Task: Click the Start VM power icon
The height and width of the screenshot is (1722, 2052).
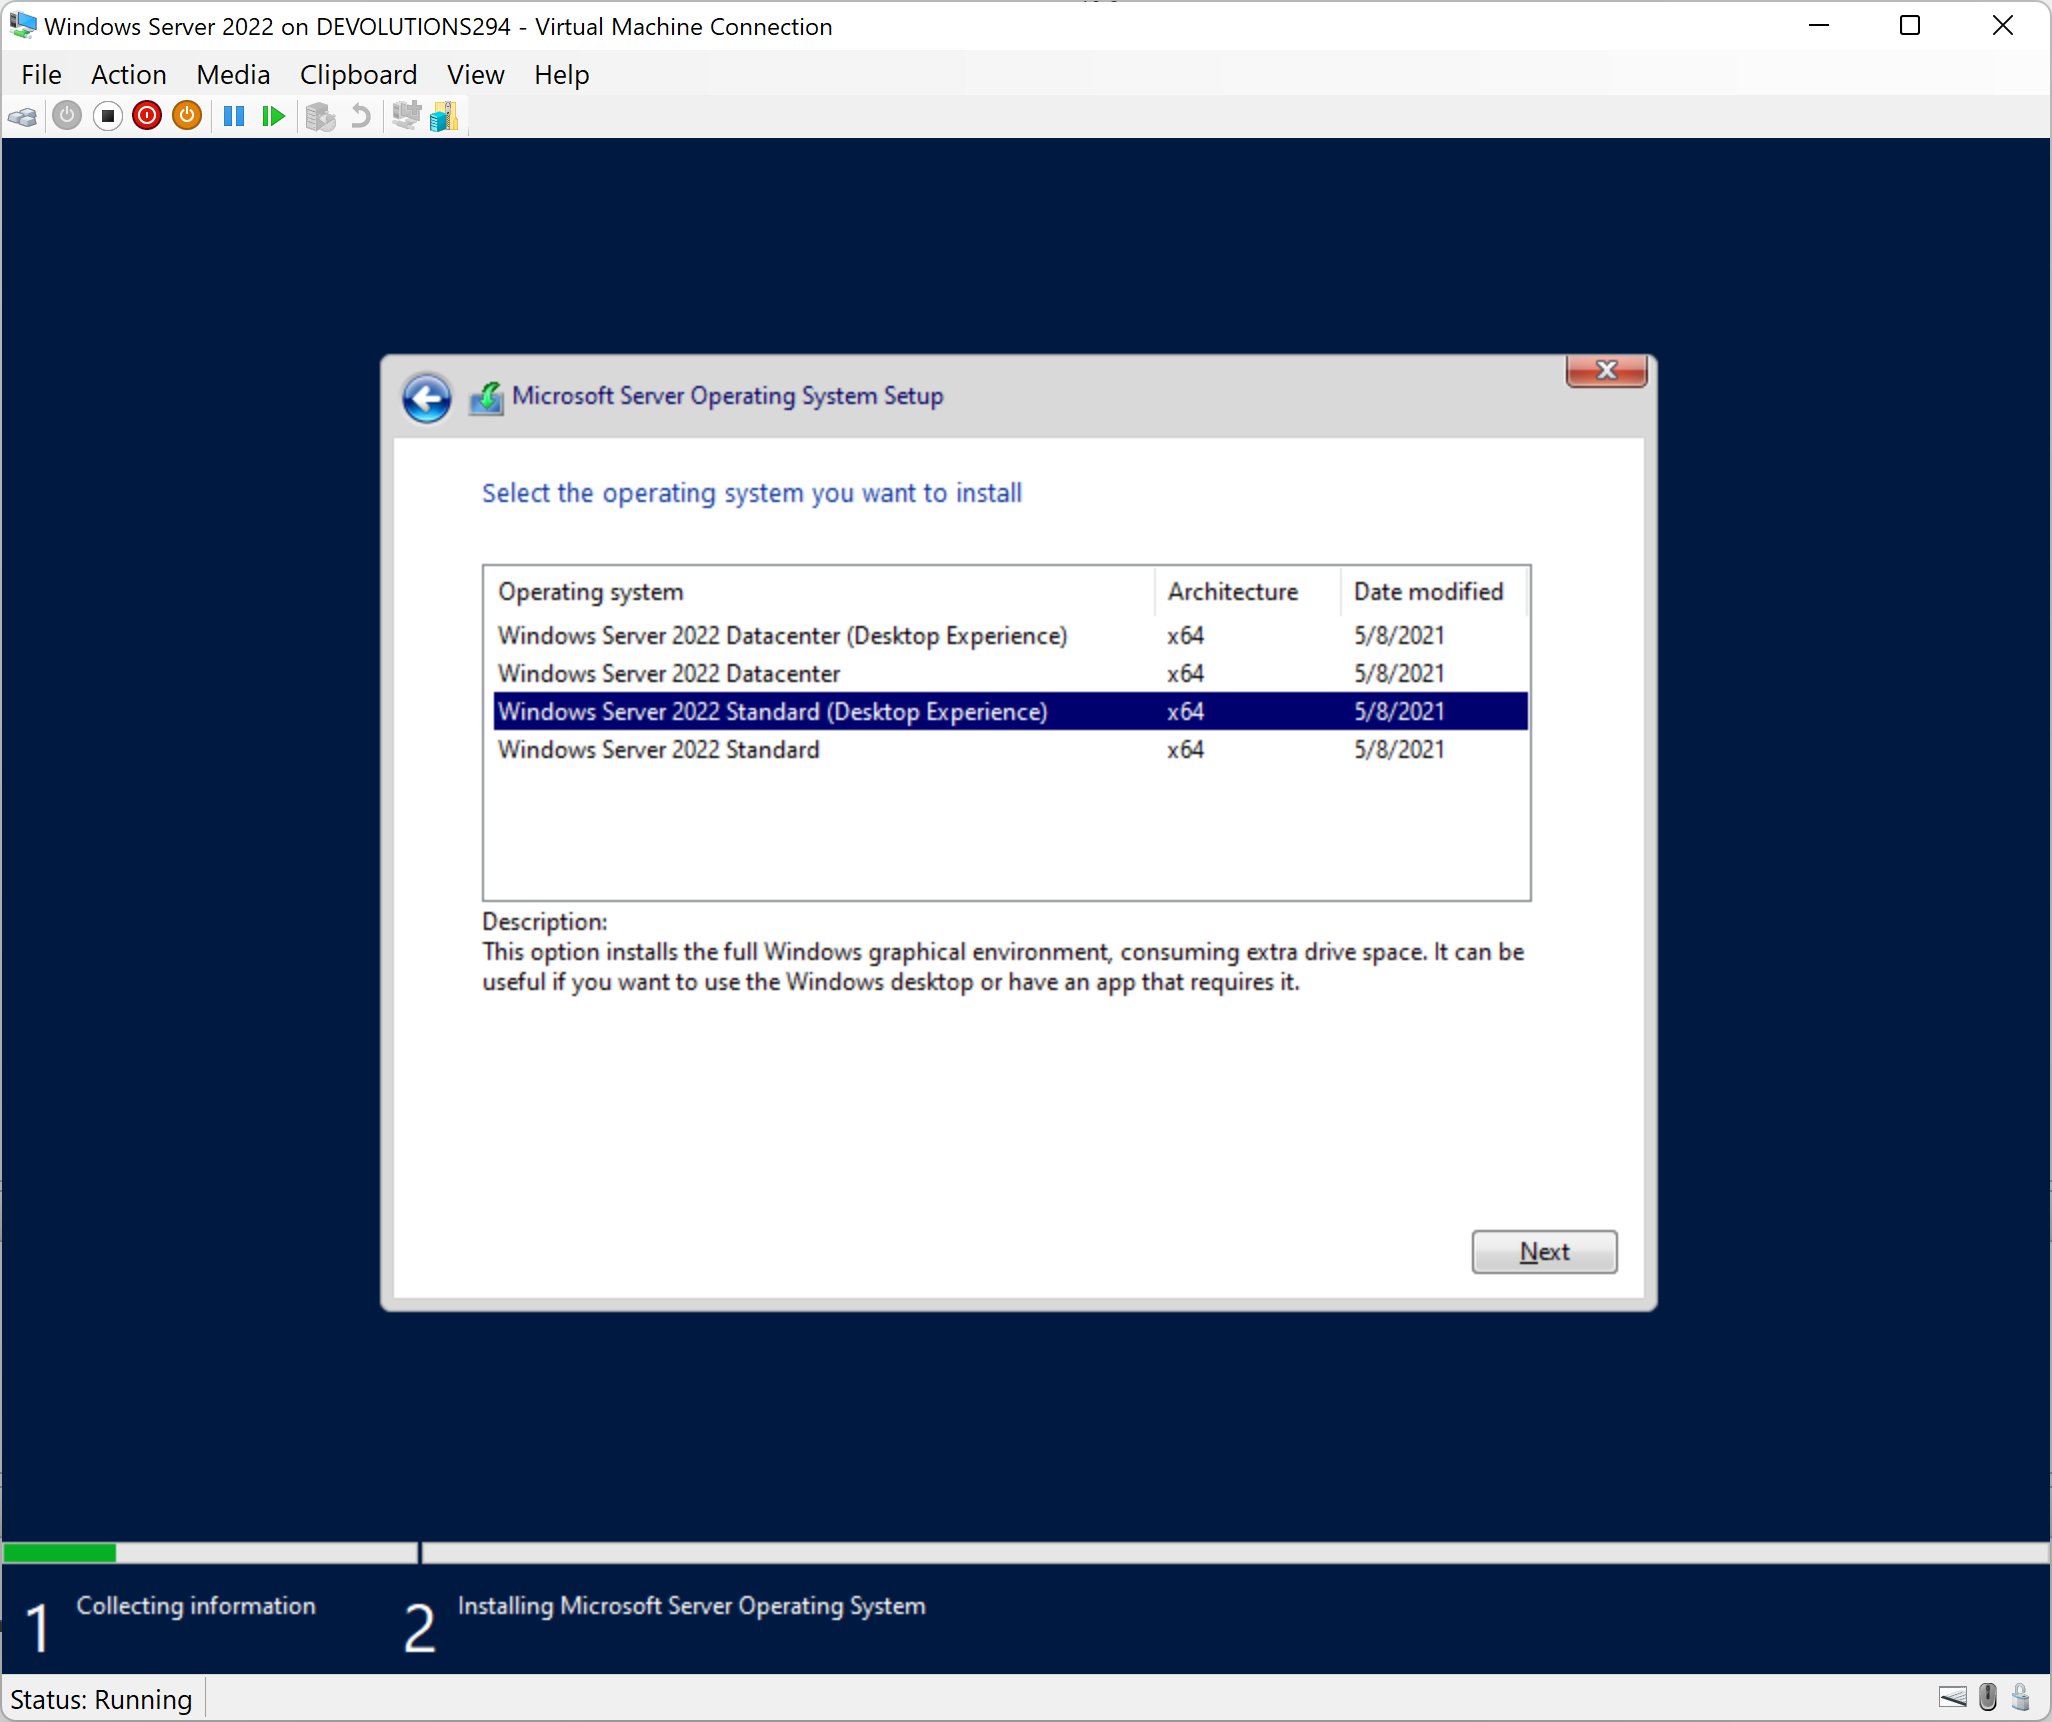Action: (67, 116)
